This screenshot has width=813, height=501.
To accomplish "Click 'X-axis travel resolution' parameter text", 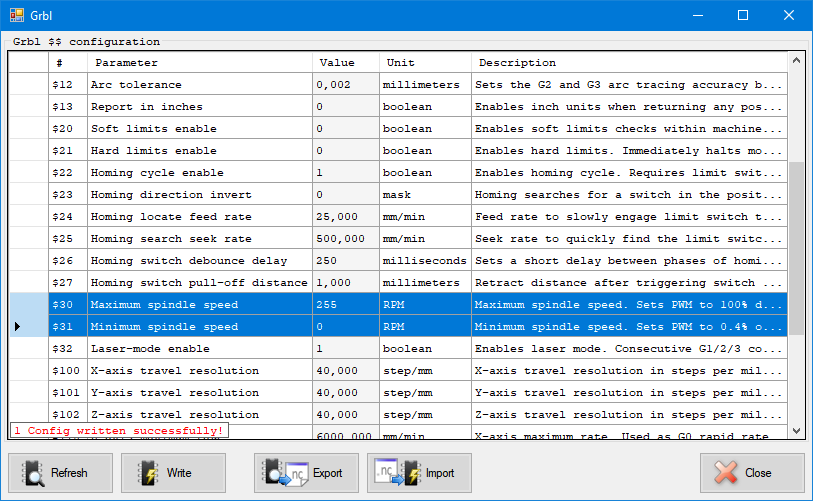I will pos(175,371).
